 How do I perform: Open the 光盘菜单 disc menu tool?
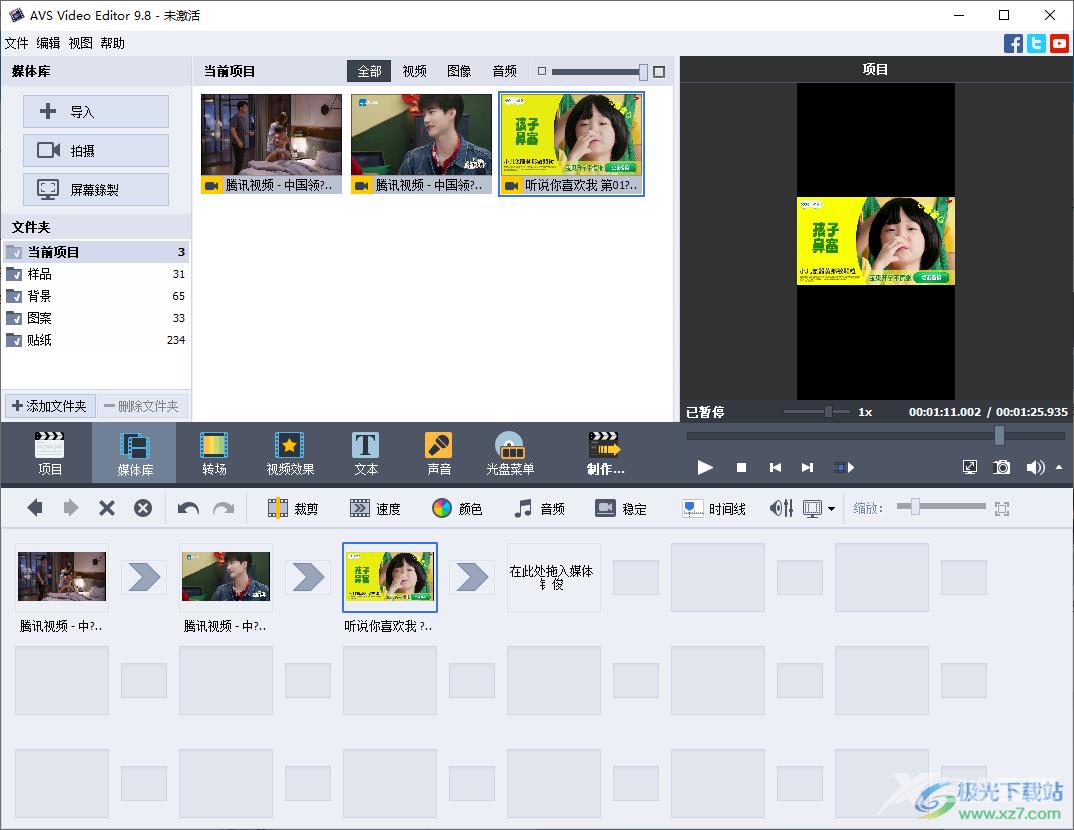(x=510, y=453)
